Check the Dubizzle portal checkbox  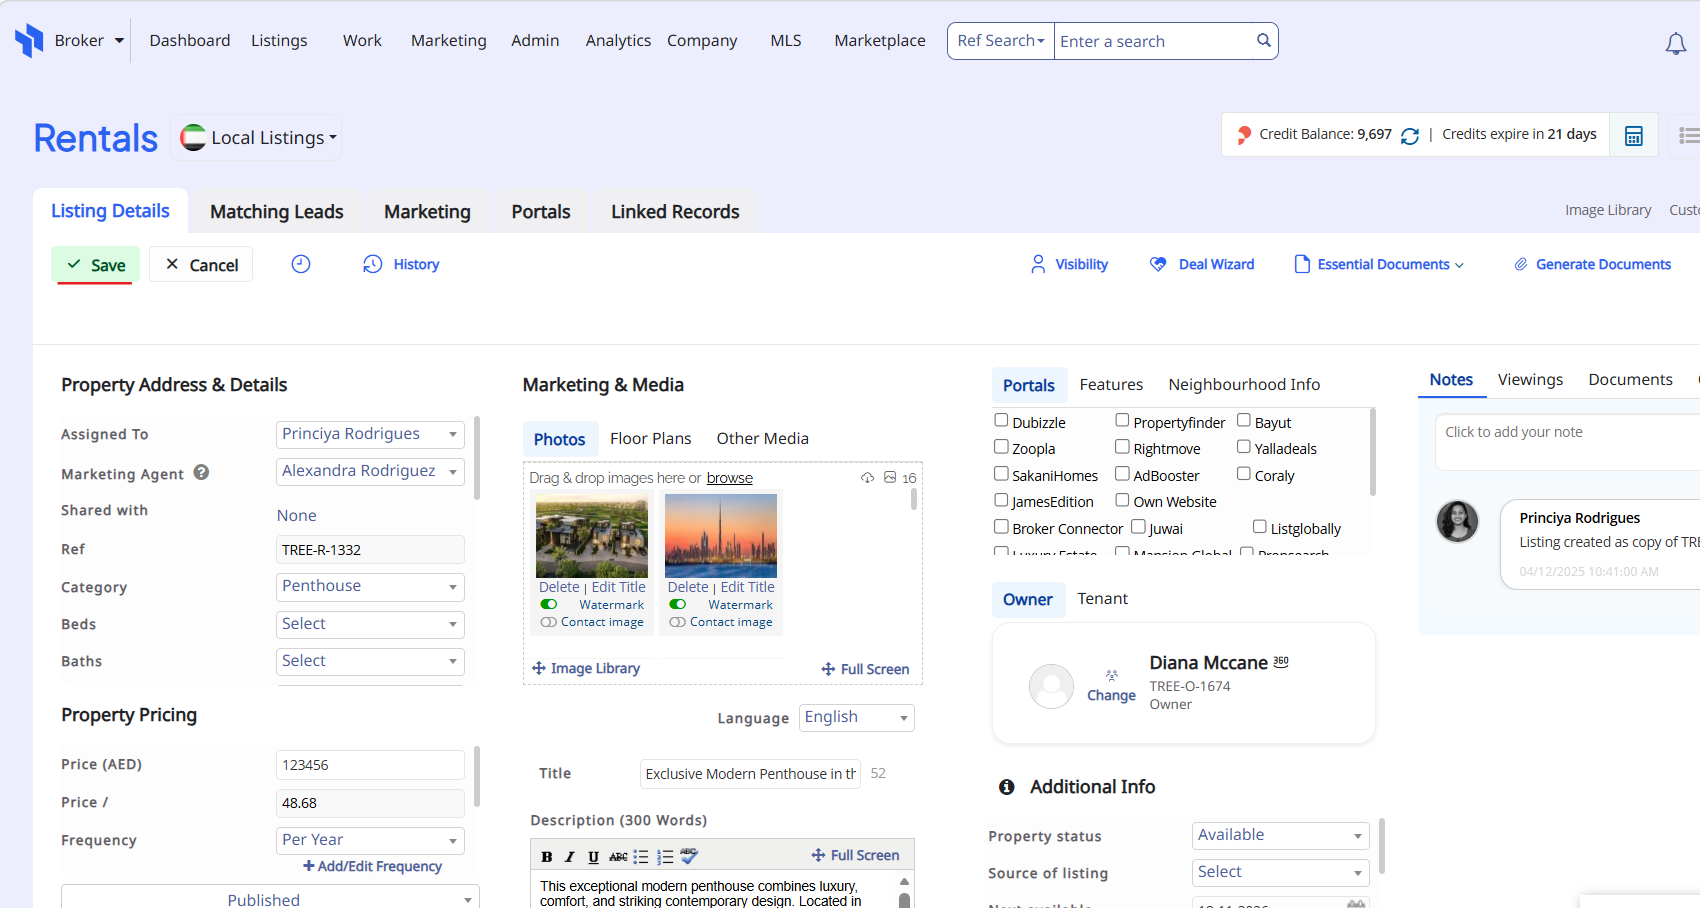pyautogui.click(x=1001, y=421)
